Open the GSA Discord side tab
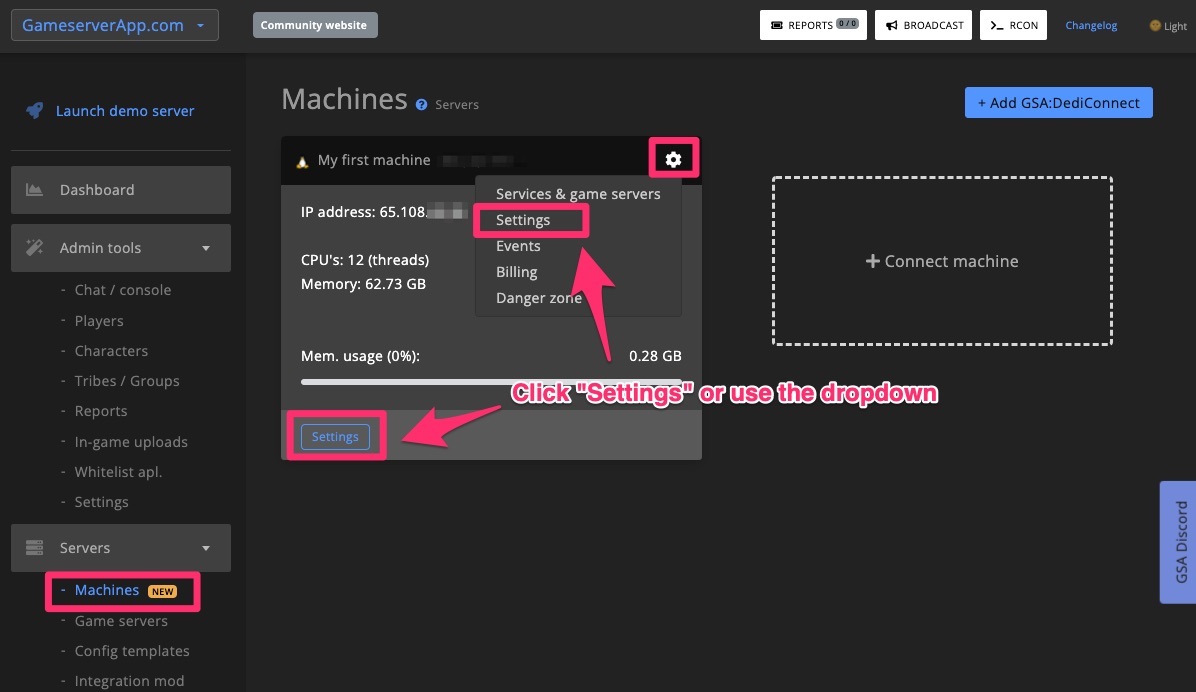This screenshot has width=1196, height=692. coord(1178,542)
